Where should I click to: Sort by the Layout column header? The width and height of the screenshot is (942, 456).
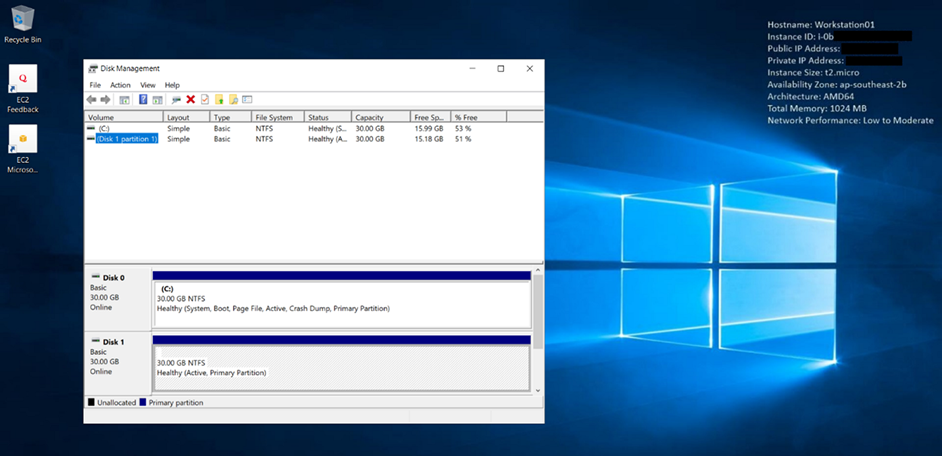[x=186, y=117]
